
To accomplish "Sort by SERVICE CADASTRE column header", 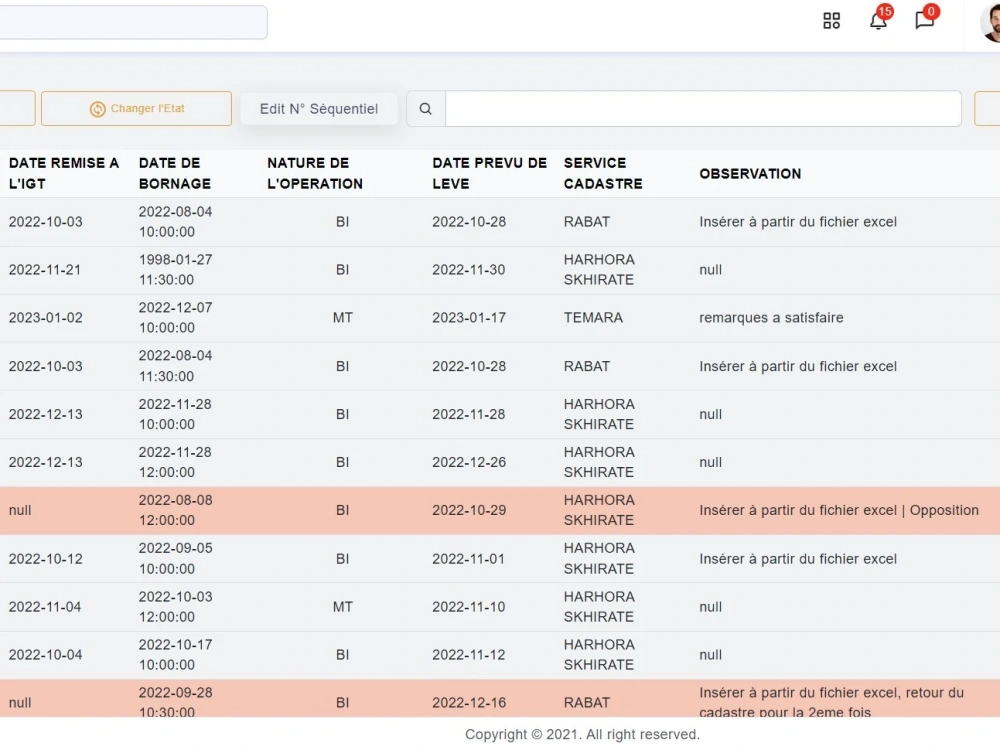I will coord(603,173).
